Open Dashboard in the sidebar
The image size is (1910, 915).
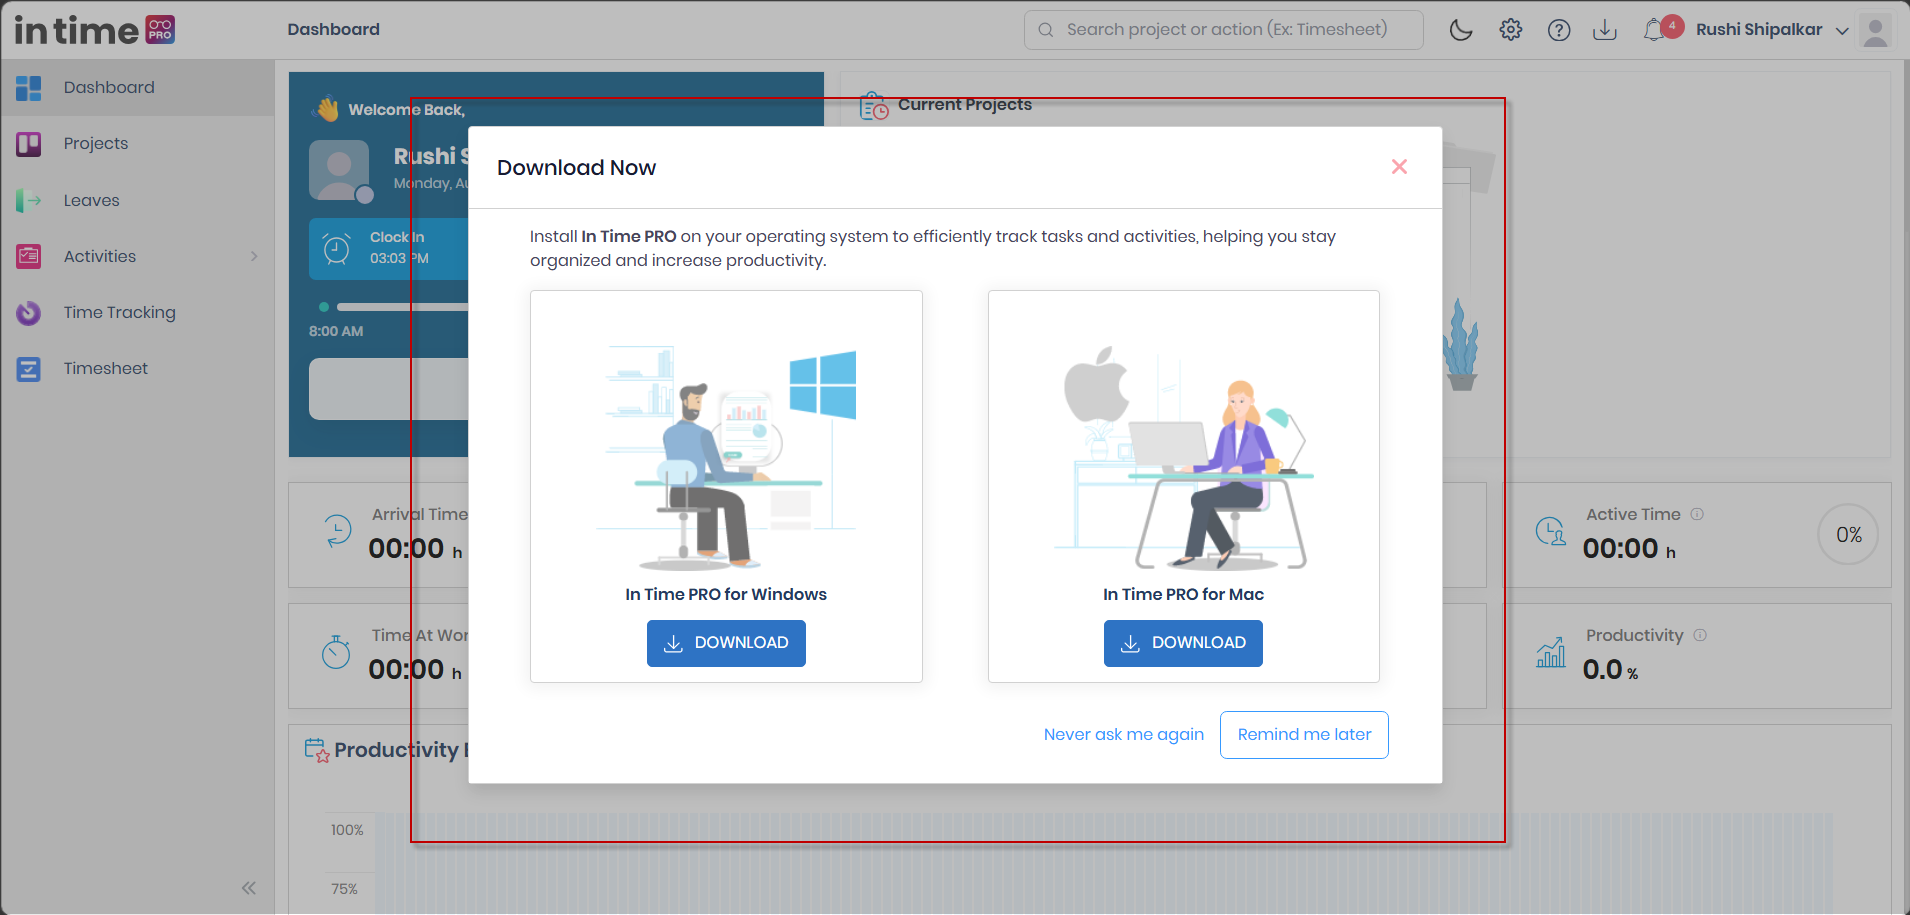138,87
